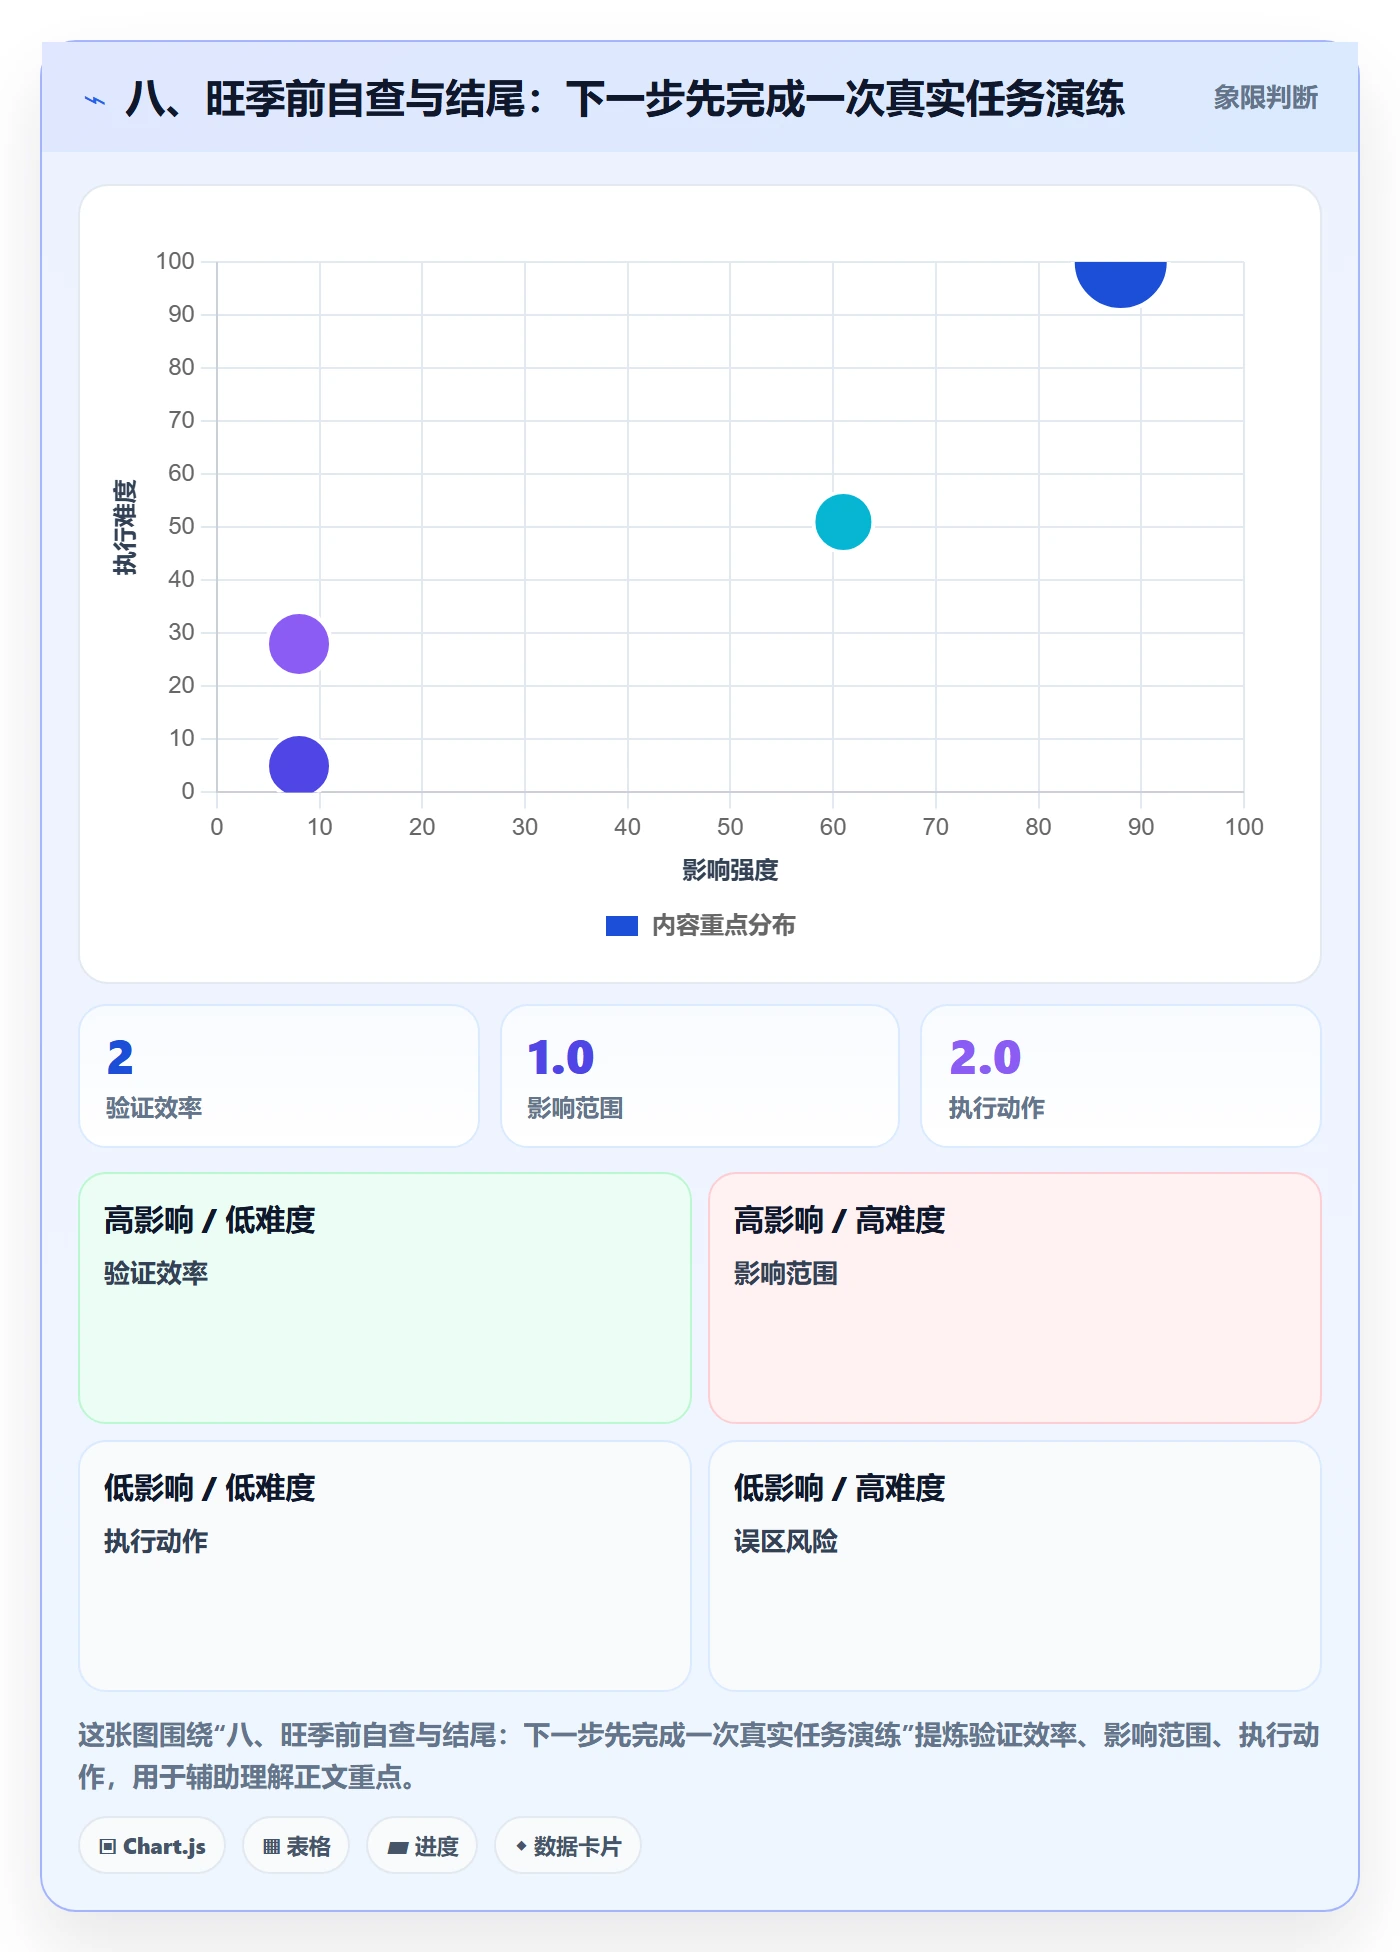
Task: Click the indigo bubble near the x-axis
Action: click(299, 765)
